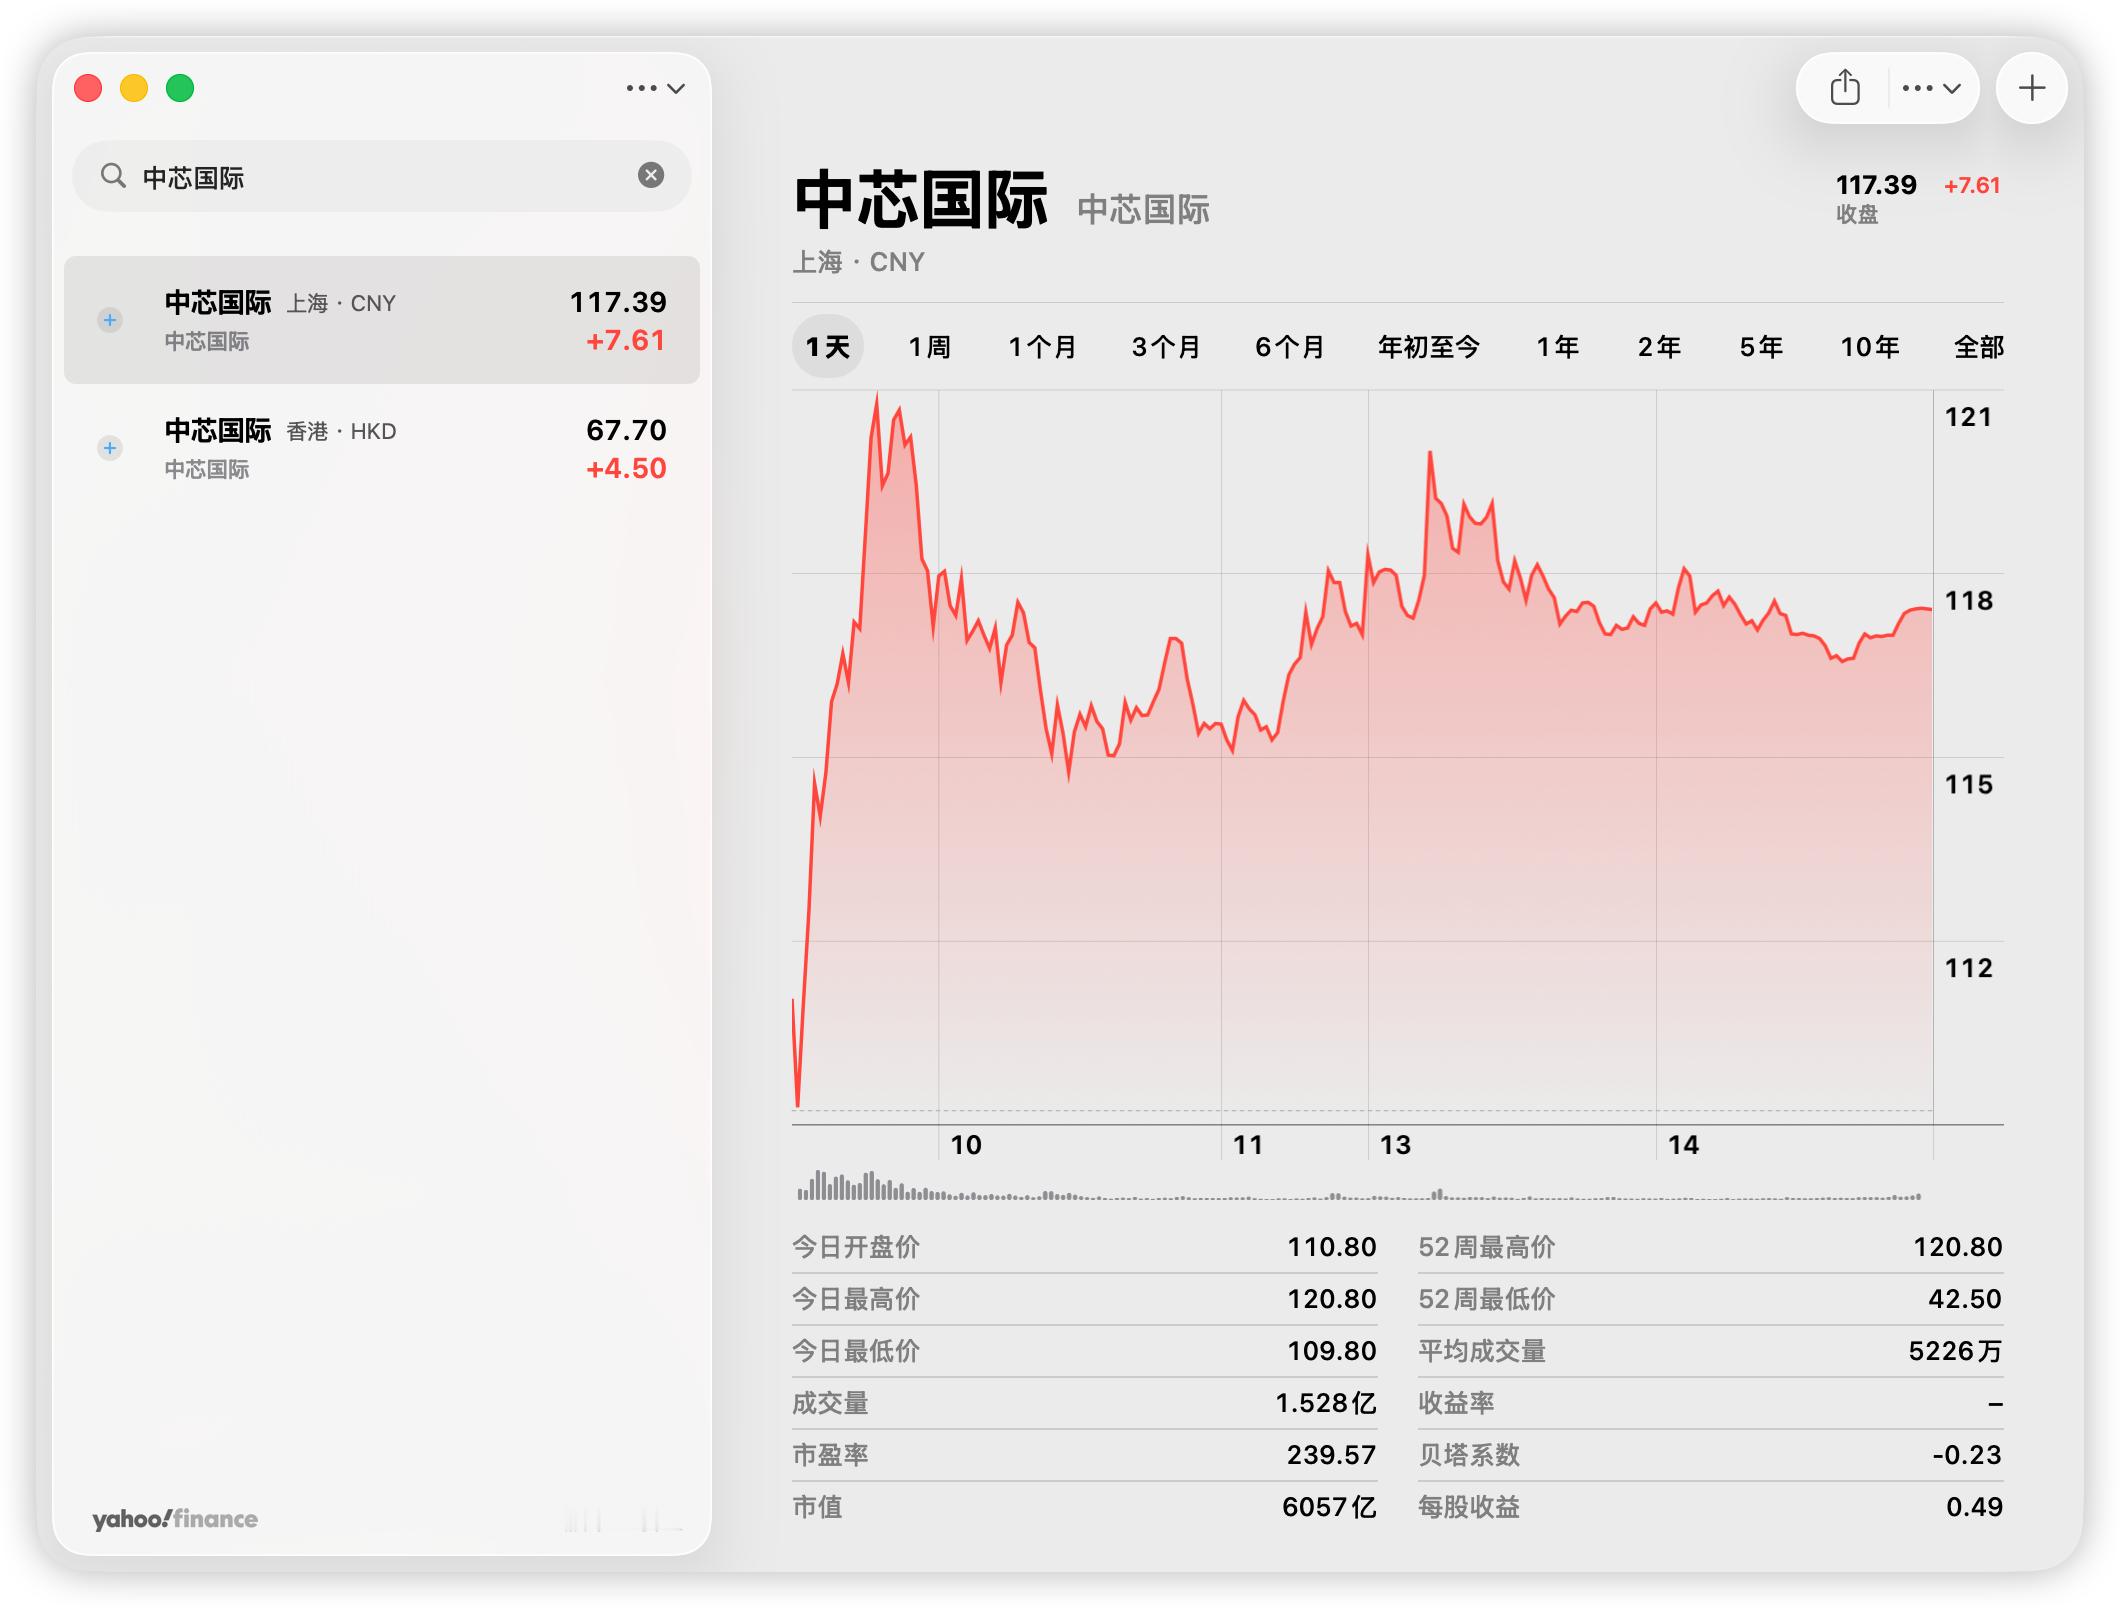Click the 贝塔系数 value -0.23

coord(1967,1455)
